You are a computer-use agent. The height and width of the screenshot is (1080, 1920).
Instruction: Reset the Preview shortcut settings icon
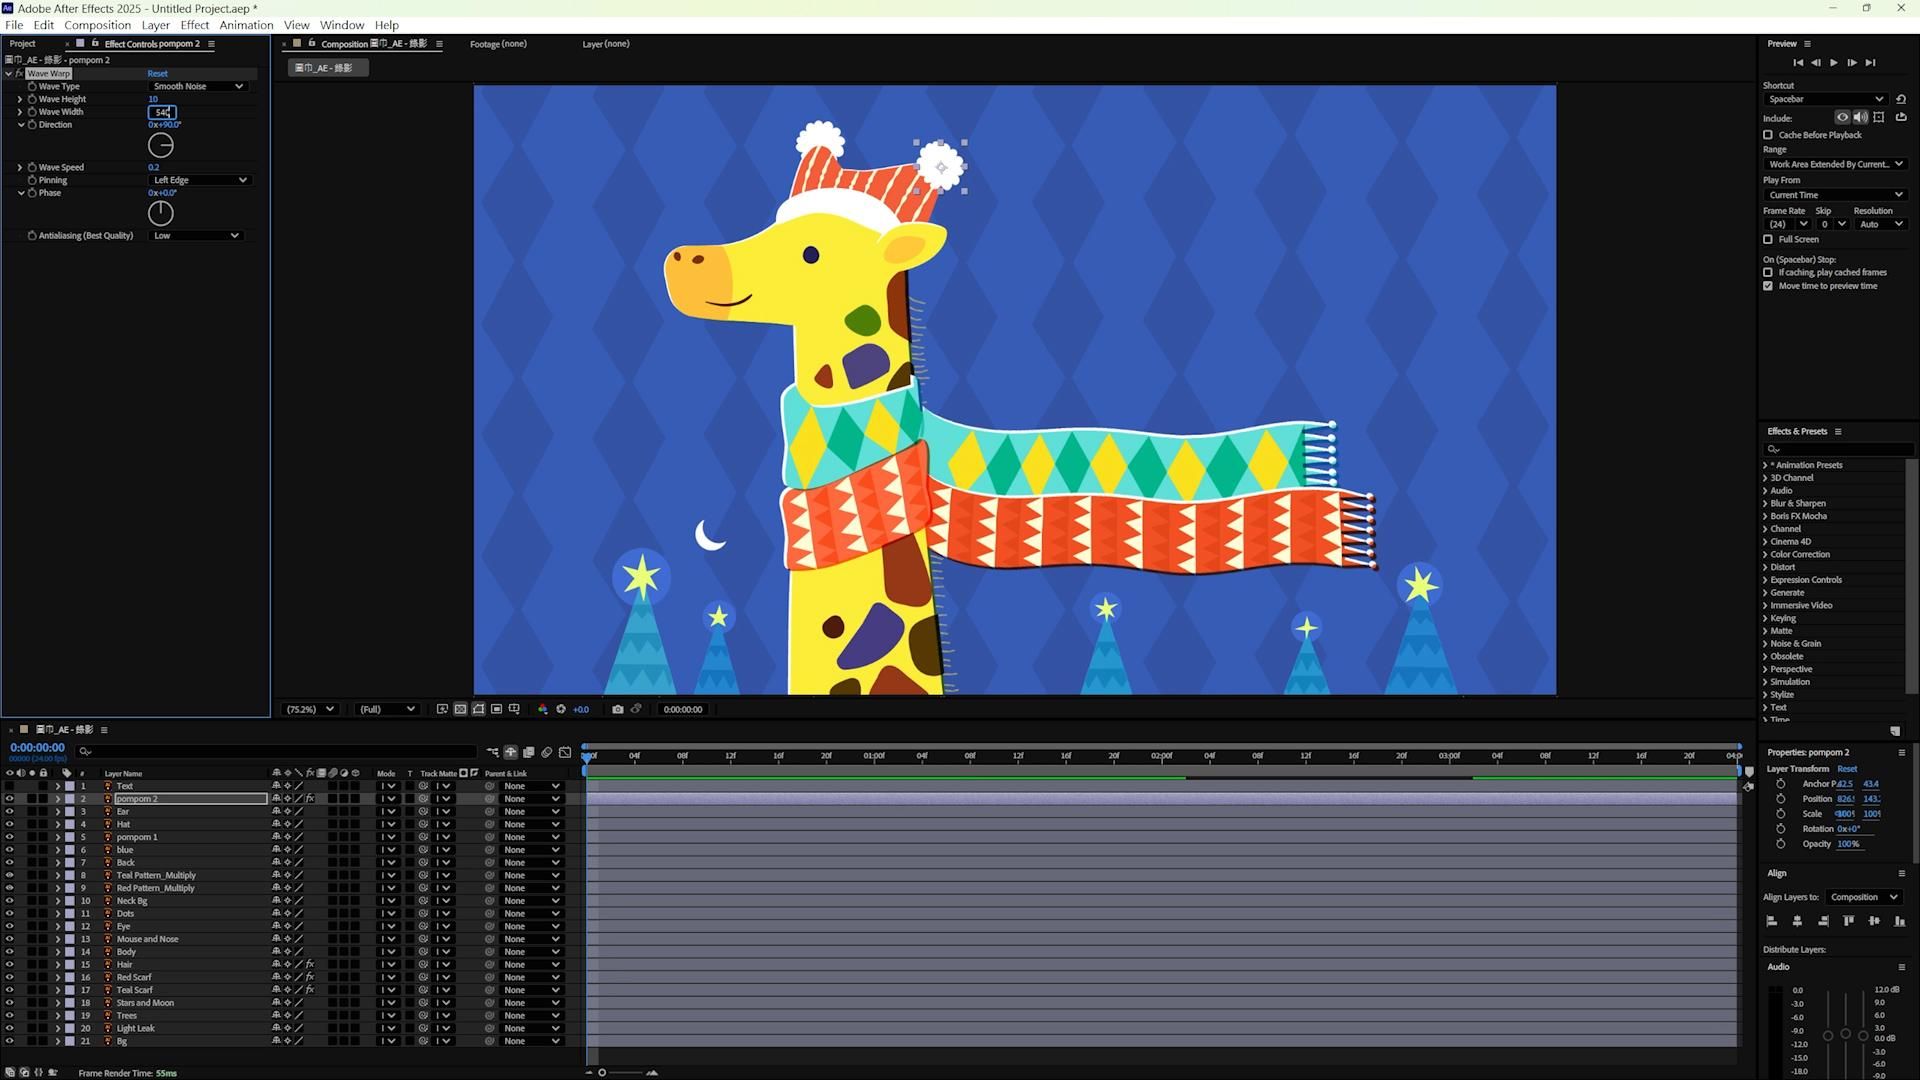1901,99
